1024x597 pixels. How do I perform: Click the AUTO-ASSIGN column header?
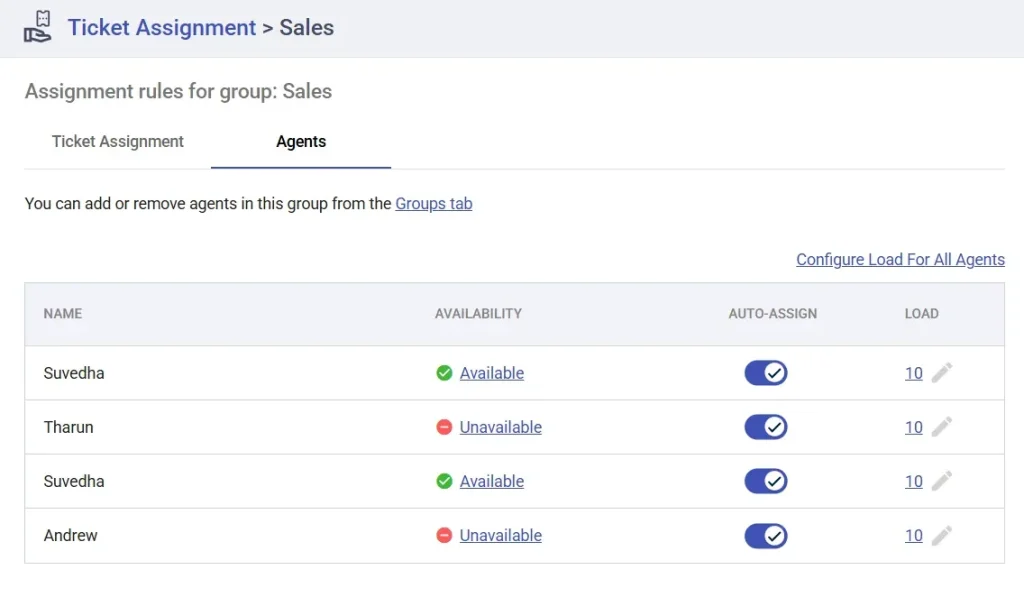pyautogui.click(x=773, y=314)
